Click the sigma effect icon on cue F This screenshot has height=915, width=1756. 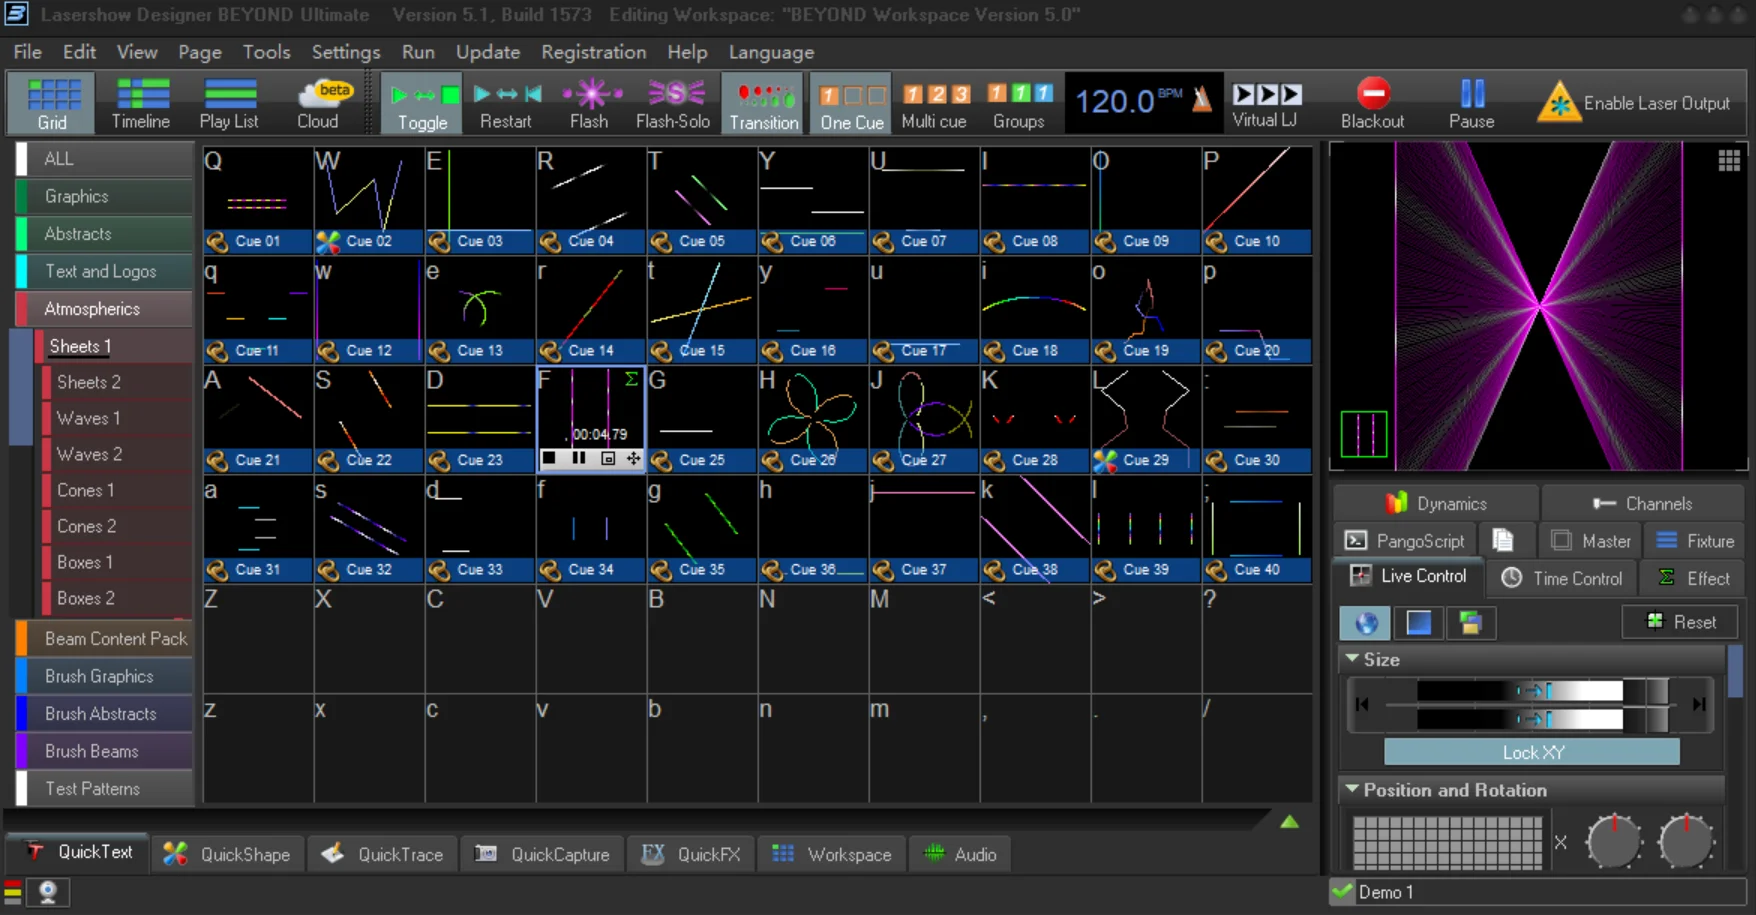[632, 379]
